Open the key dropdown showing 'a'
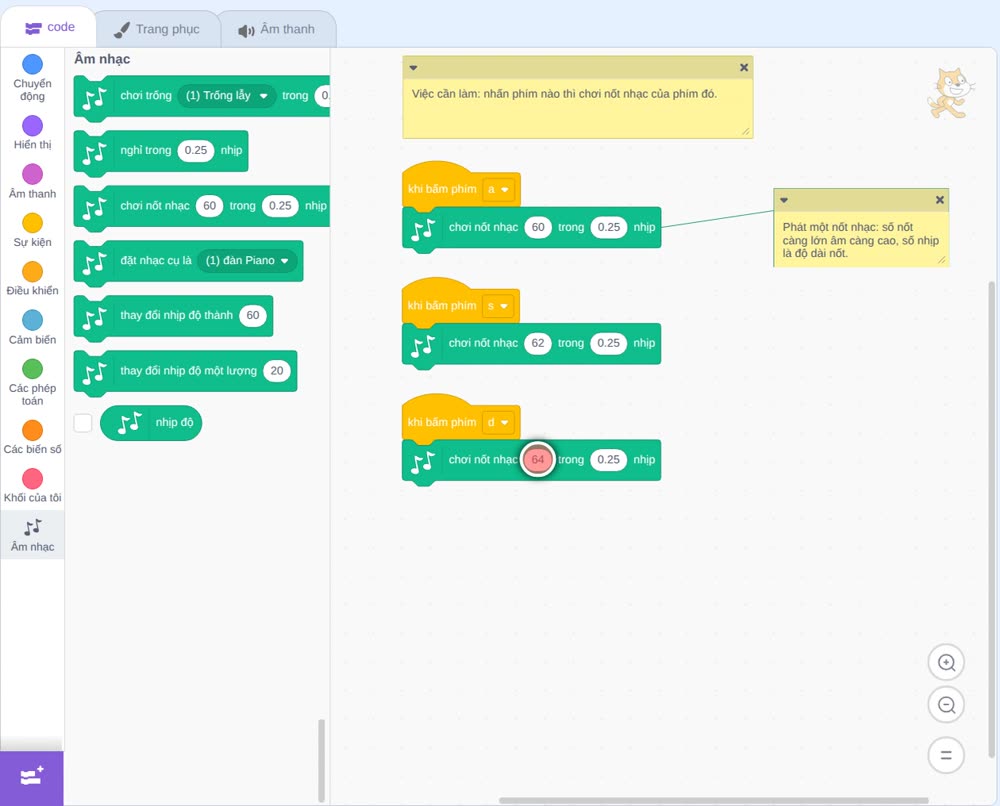The image size is (1000, 806). click(x=498, y=189)
